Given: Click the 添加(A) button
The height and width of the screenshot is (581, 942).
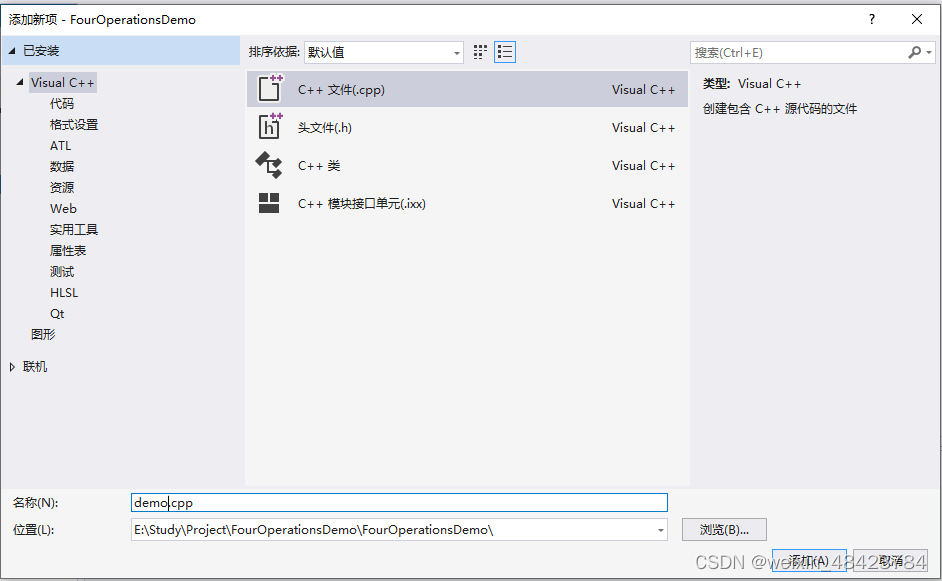Looking at the screenshot, I should [809, 561].
